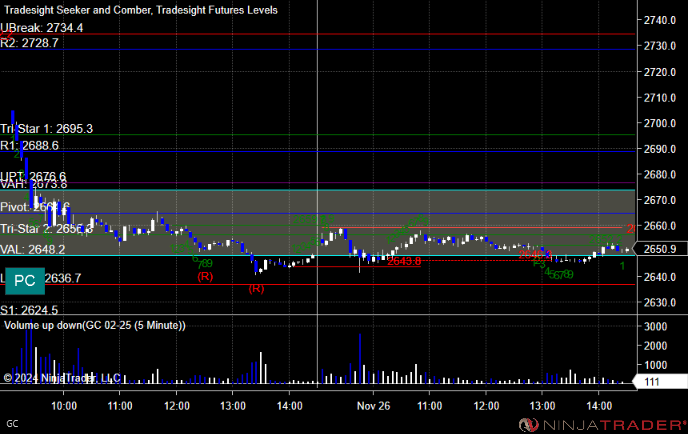This screenshot has height=434, width=688.
Task: Select the red 2646.3 chart label
Action: click(535, 255)
